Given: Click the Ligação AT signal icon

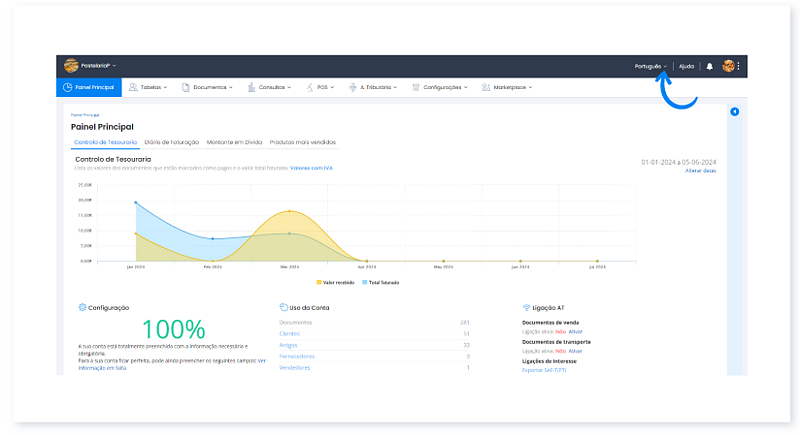Looking at the screenshot, I should tap(527, 307).
